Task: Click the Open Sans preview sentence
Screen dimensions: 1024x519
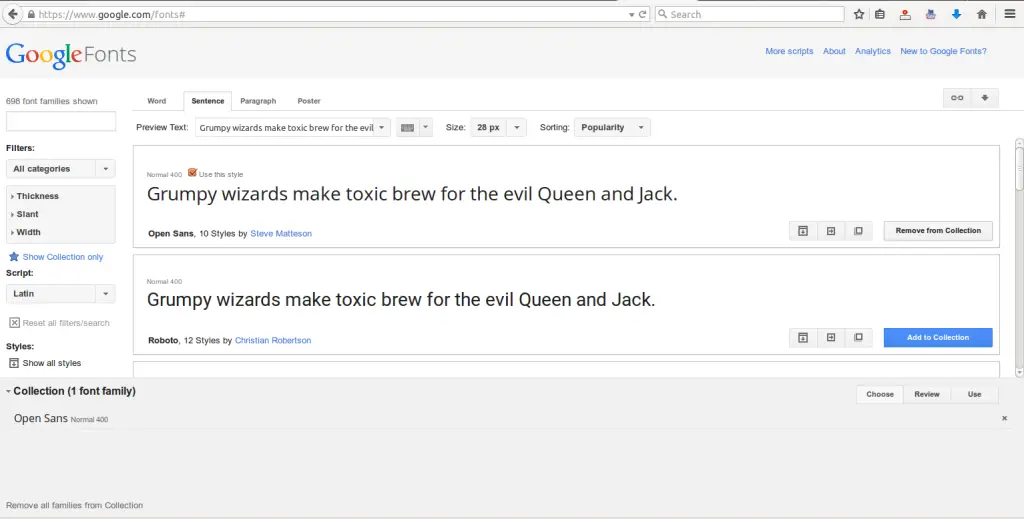Action: [412, 194]
